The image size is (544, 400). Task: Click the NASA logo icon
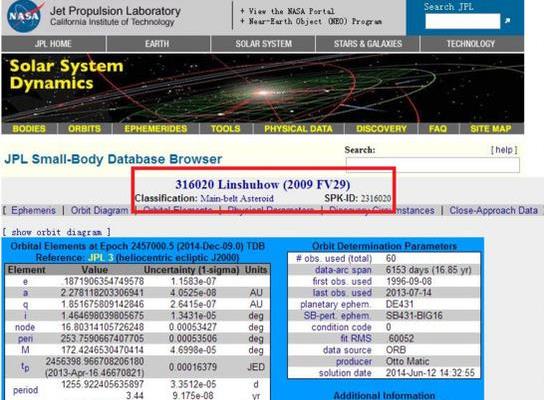(25, 16)
